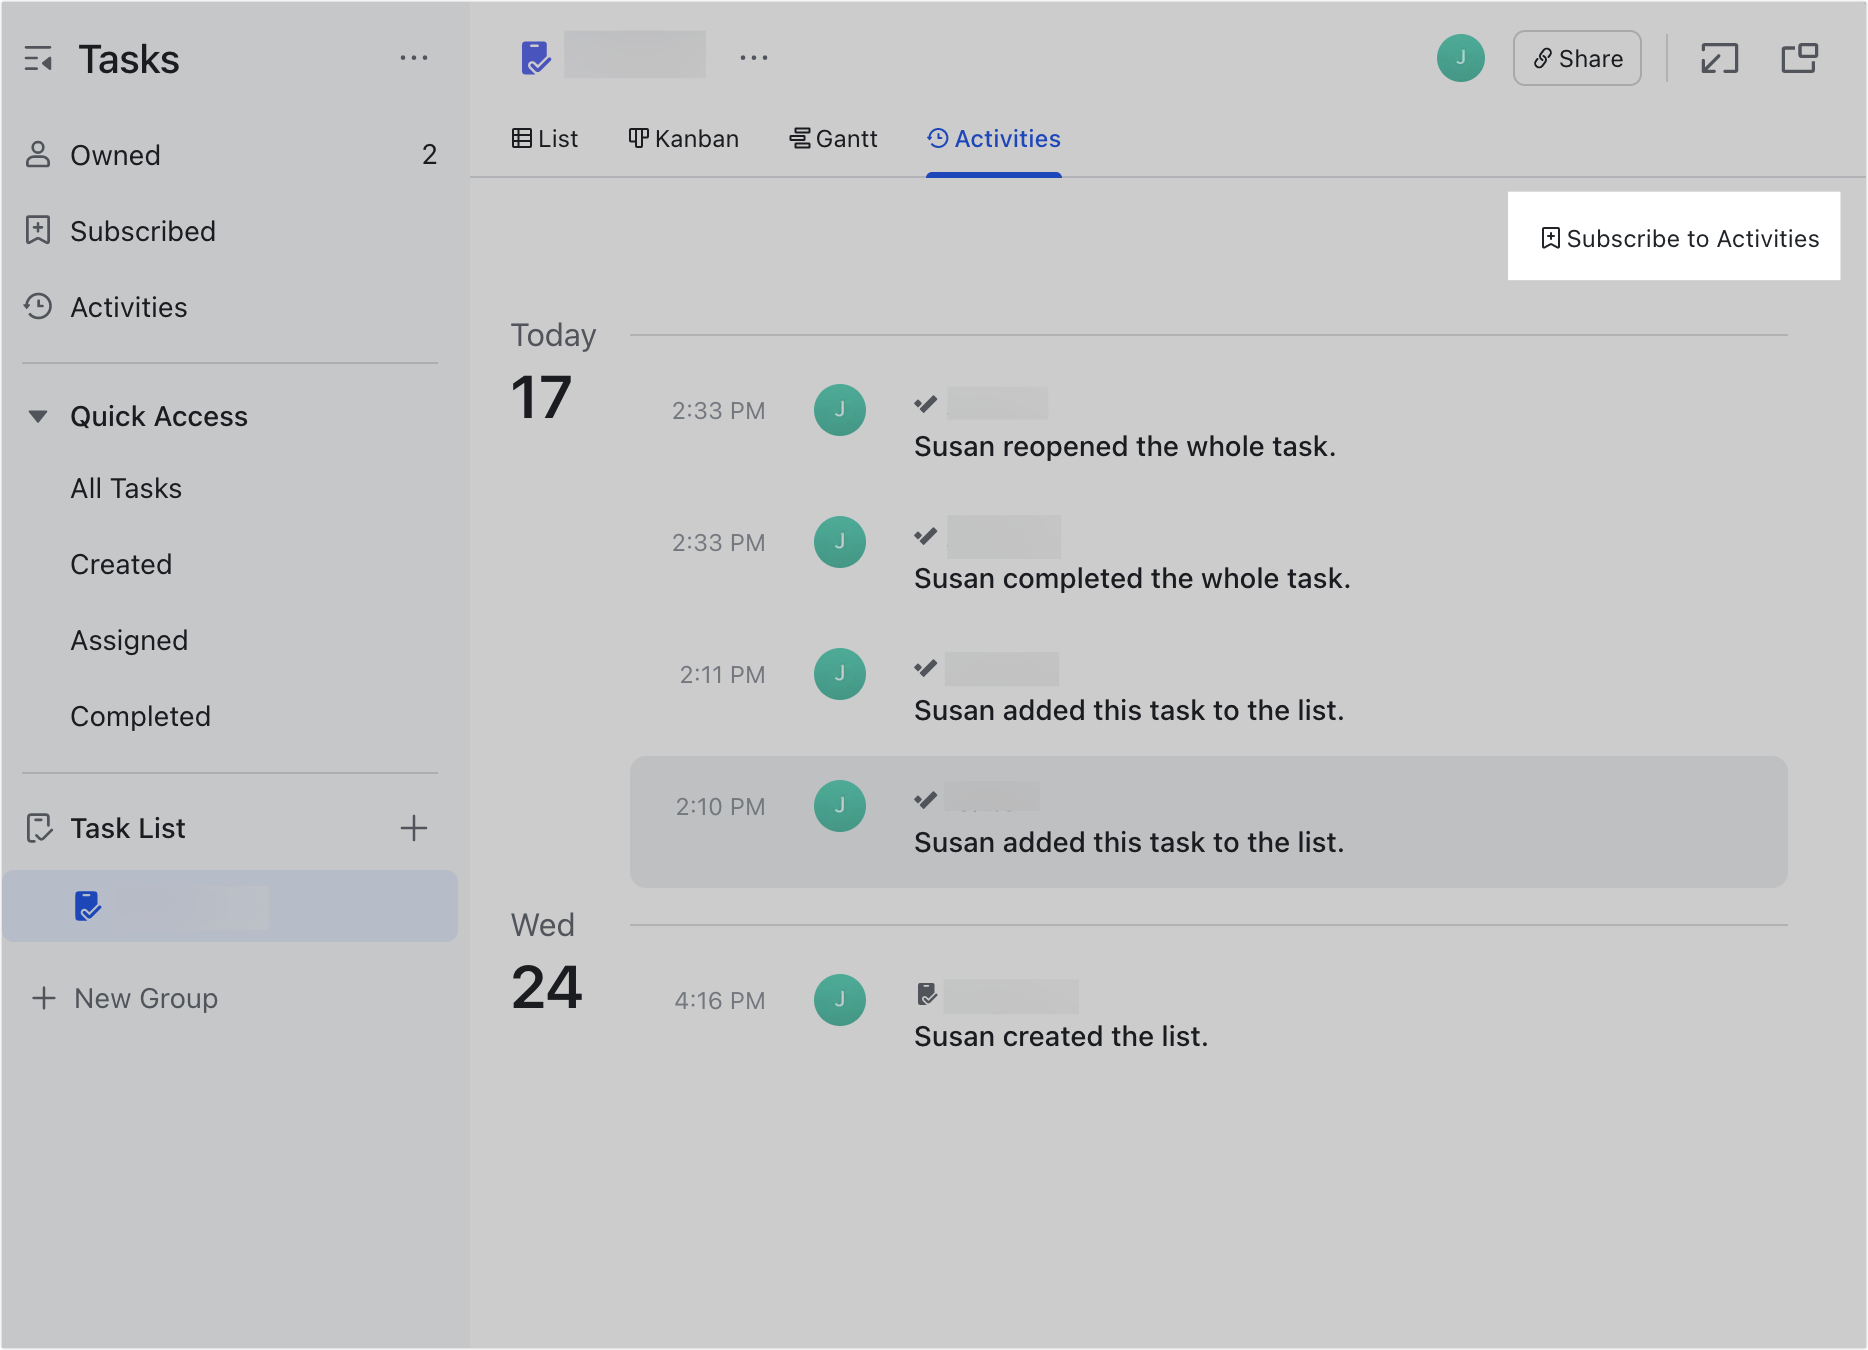Open the Tasks panel options menu
The height and width of the screenshot is (1350, 1868).
[x=414, y=57]
